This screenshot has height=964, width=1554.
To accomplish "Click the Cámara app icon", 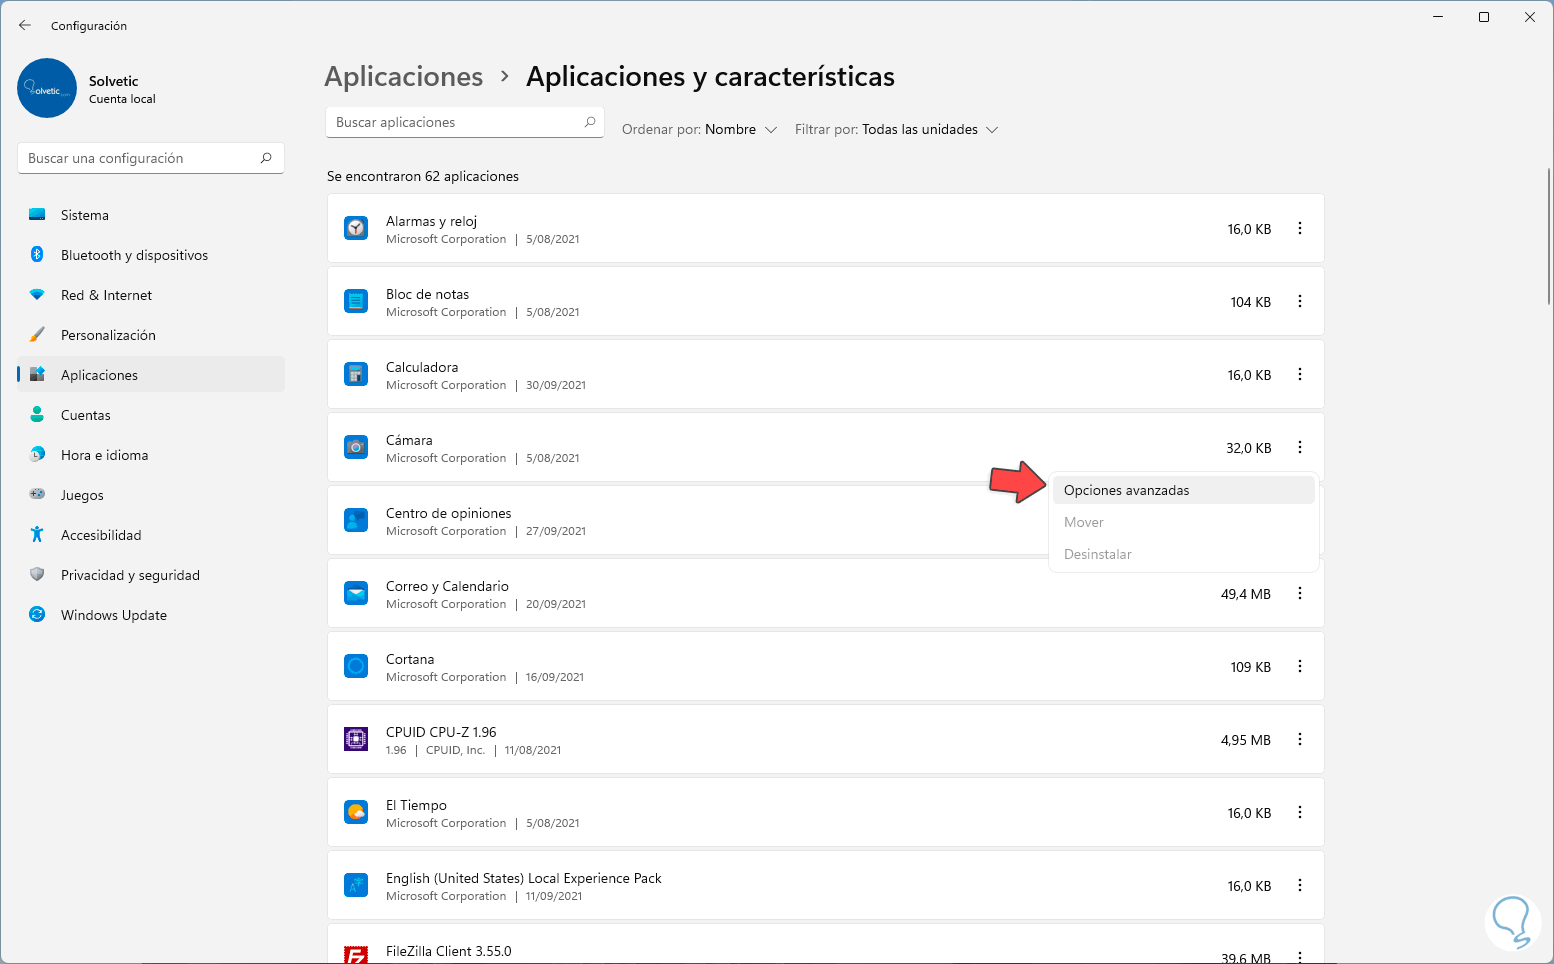I will coord(356,447).
